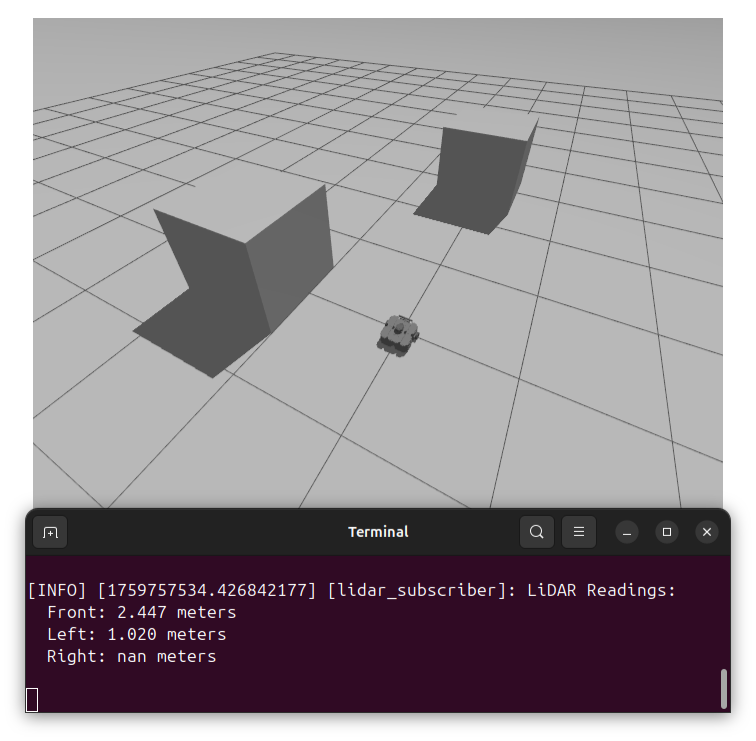The image size is (756, 741).
Task: Click the Front 2.447 meters reading
Action: click(141, 612)
